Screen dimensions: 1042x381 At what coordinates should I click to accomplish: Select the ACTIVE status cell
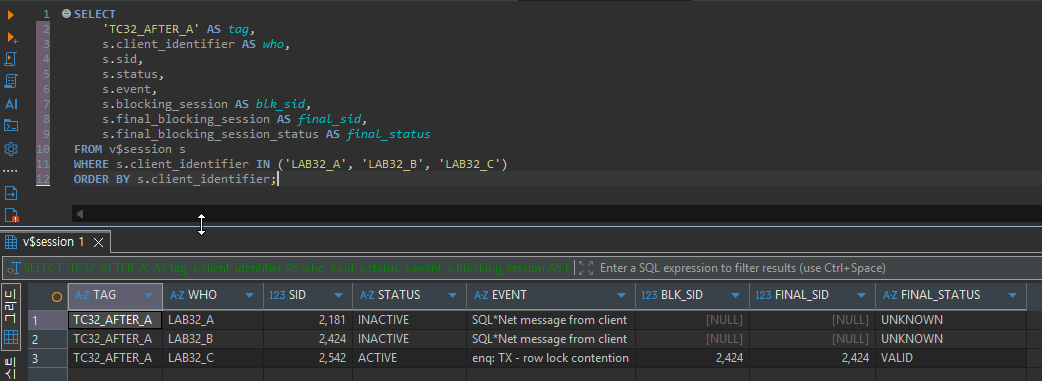[409, 358]
